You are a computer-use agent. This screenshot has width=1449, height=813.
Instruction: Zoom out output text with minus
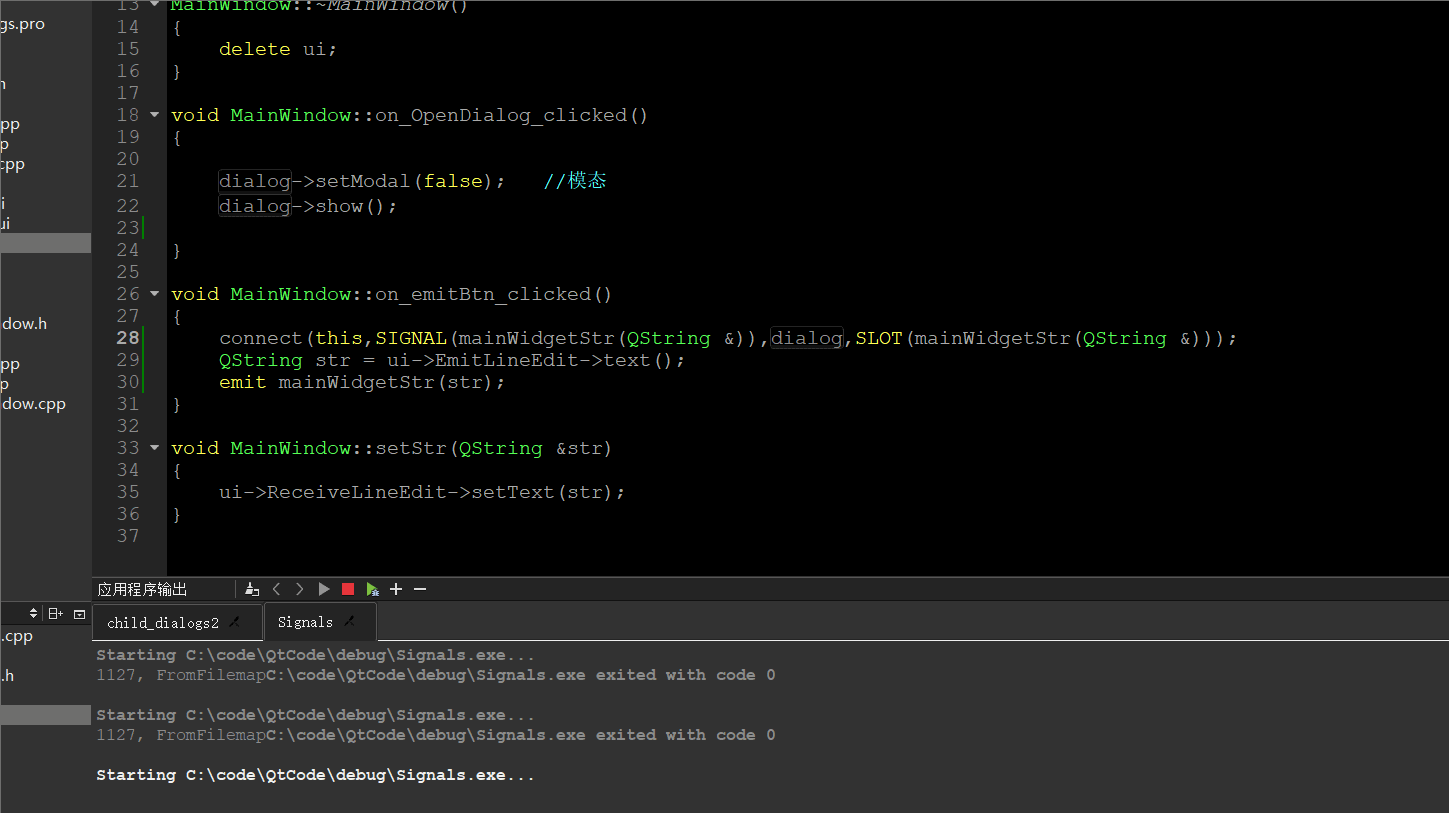(x=420, y=589)
